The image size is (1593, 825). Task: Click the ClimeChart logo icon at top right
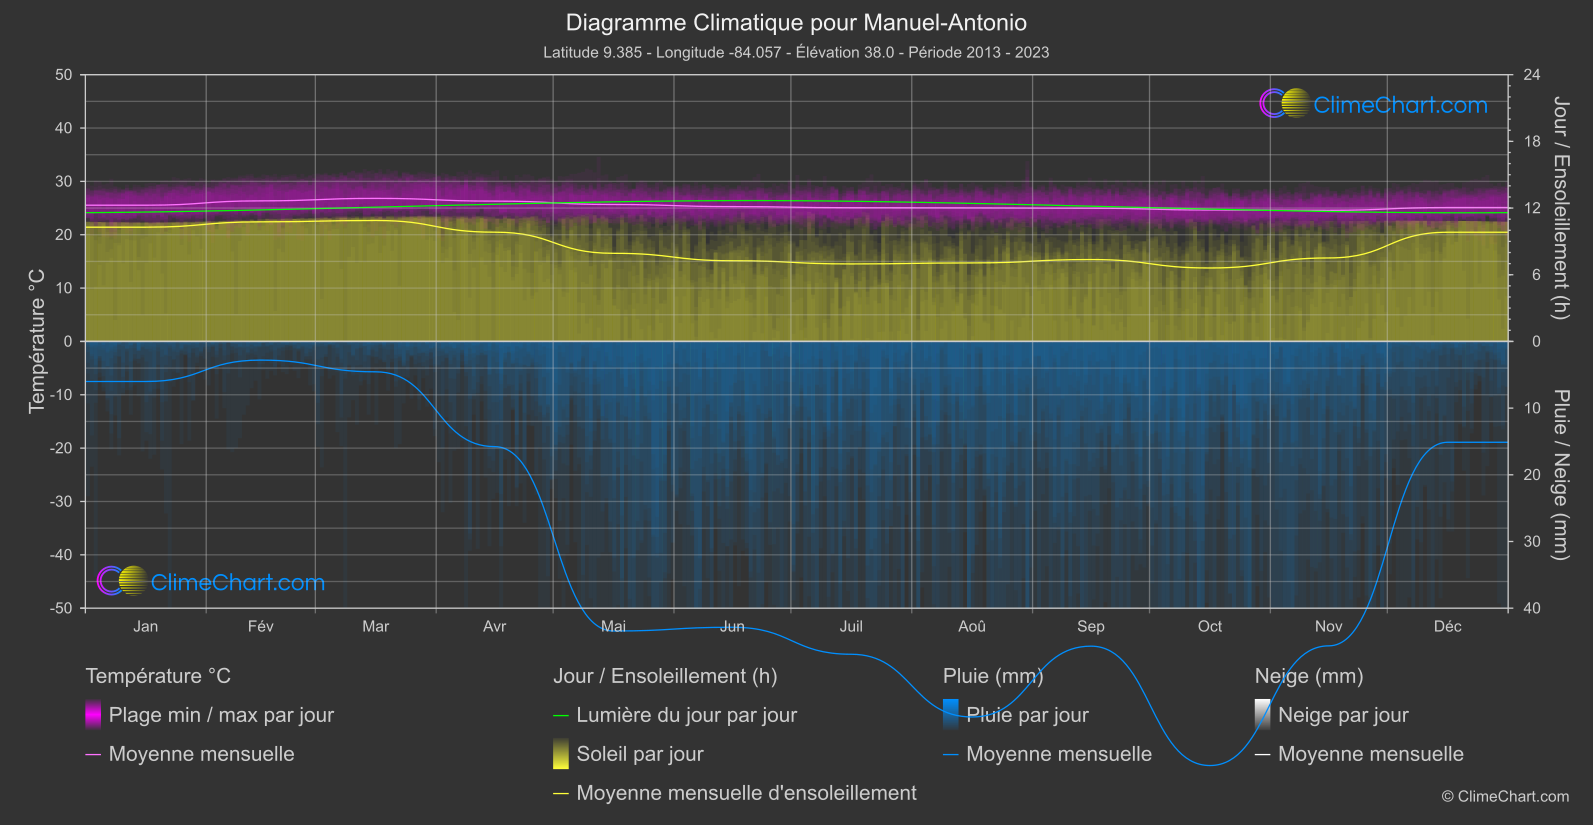pyautogui.click(x=1284, y=104)
